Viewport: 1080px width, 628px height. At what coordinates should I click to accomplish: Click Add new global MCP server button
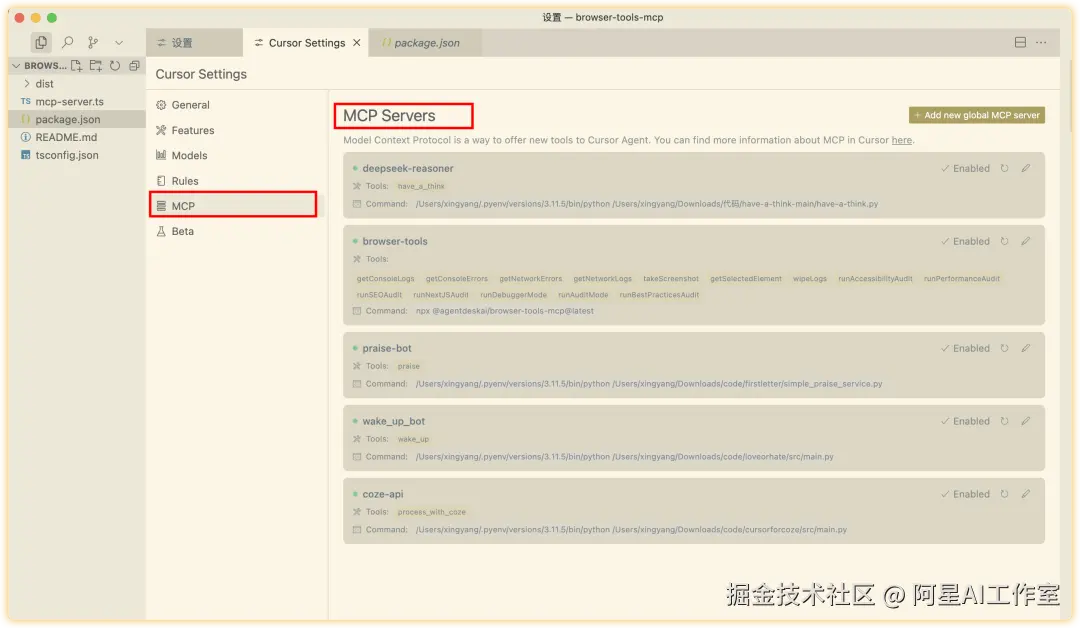click(977, 115)
